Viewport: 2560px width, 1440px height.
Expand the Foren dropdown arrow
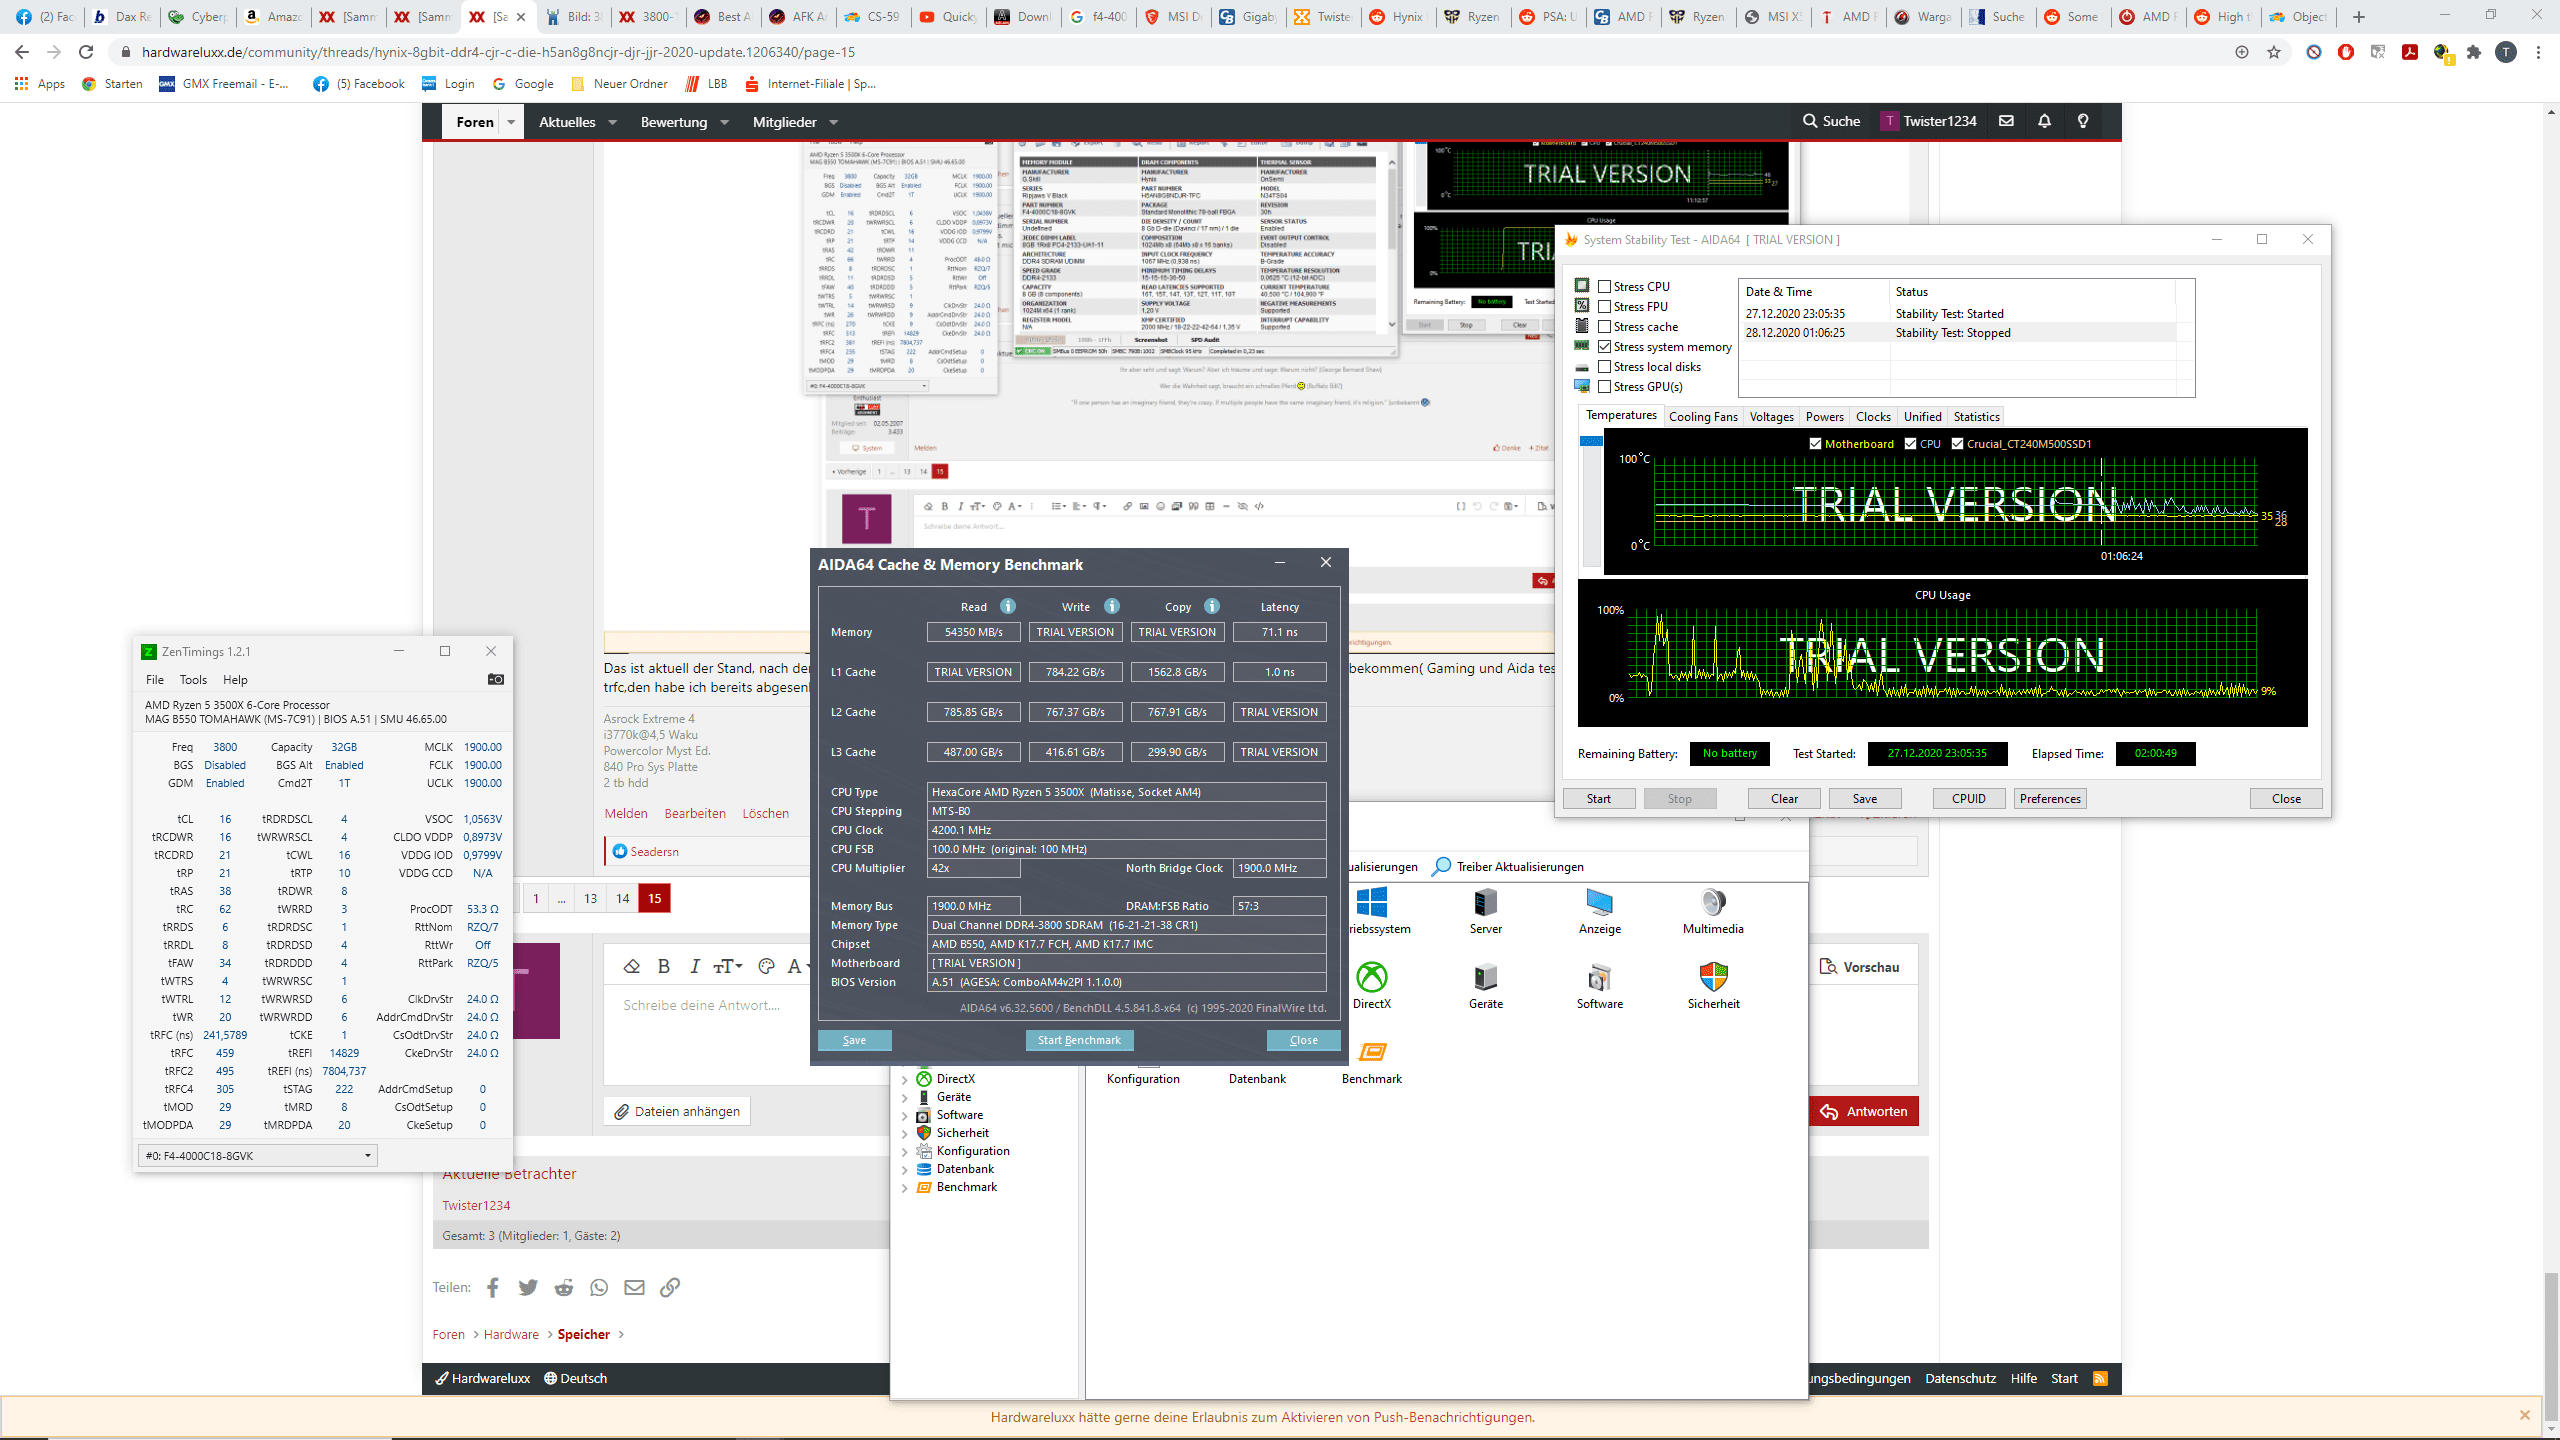click(x=511, y=122)
